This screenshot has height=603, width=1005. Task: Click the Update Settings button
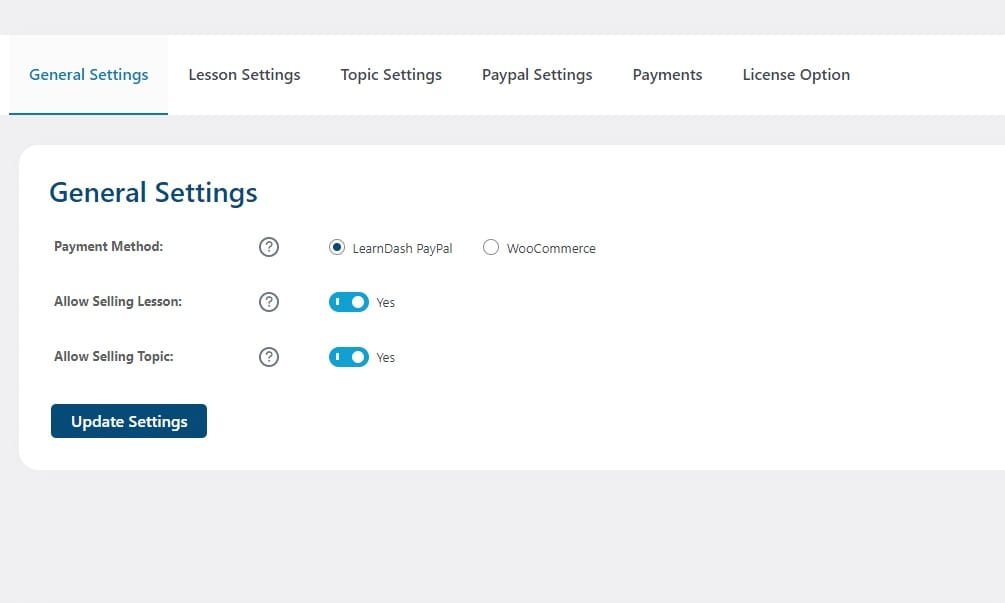(129, 421)
